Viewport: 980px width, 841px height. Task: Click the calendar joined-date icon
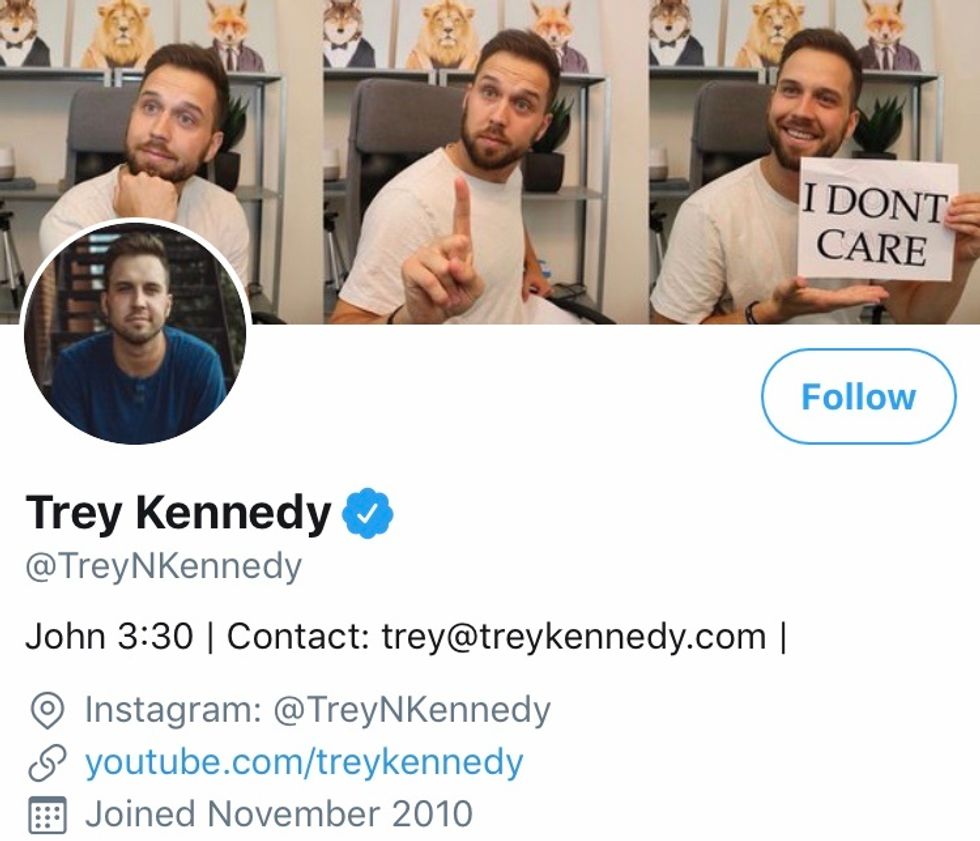click(47, 814)
